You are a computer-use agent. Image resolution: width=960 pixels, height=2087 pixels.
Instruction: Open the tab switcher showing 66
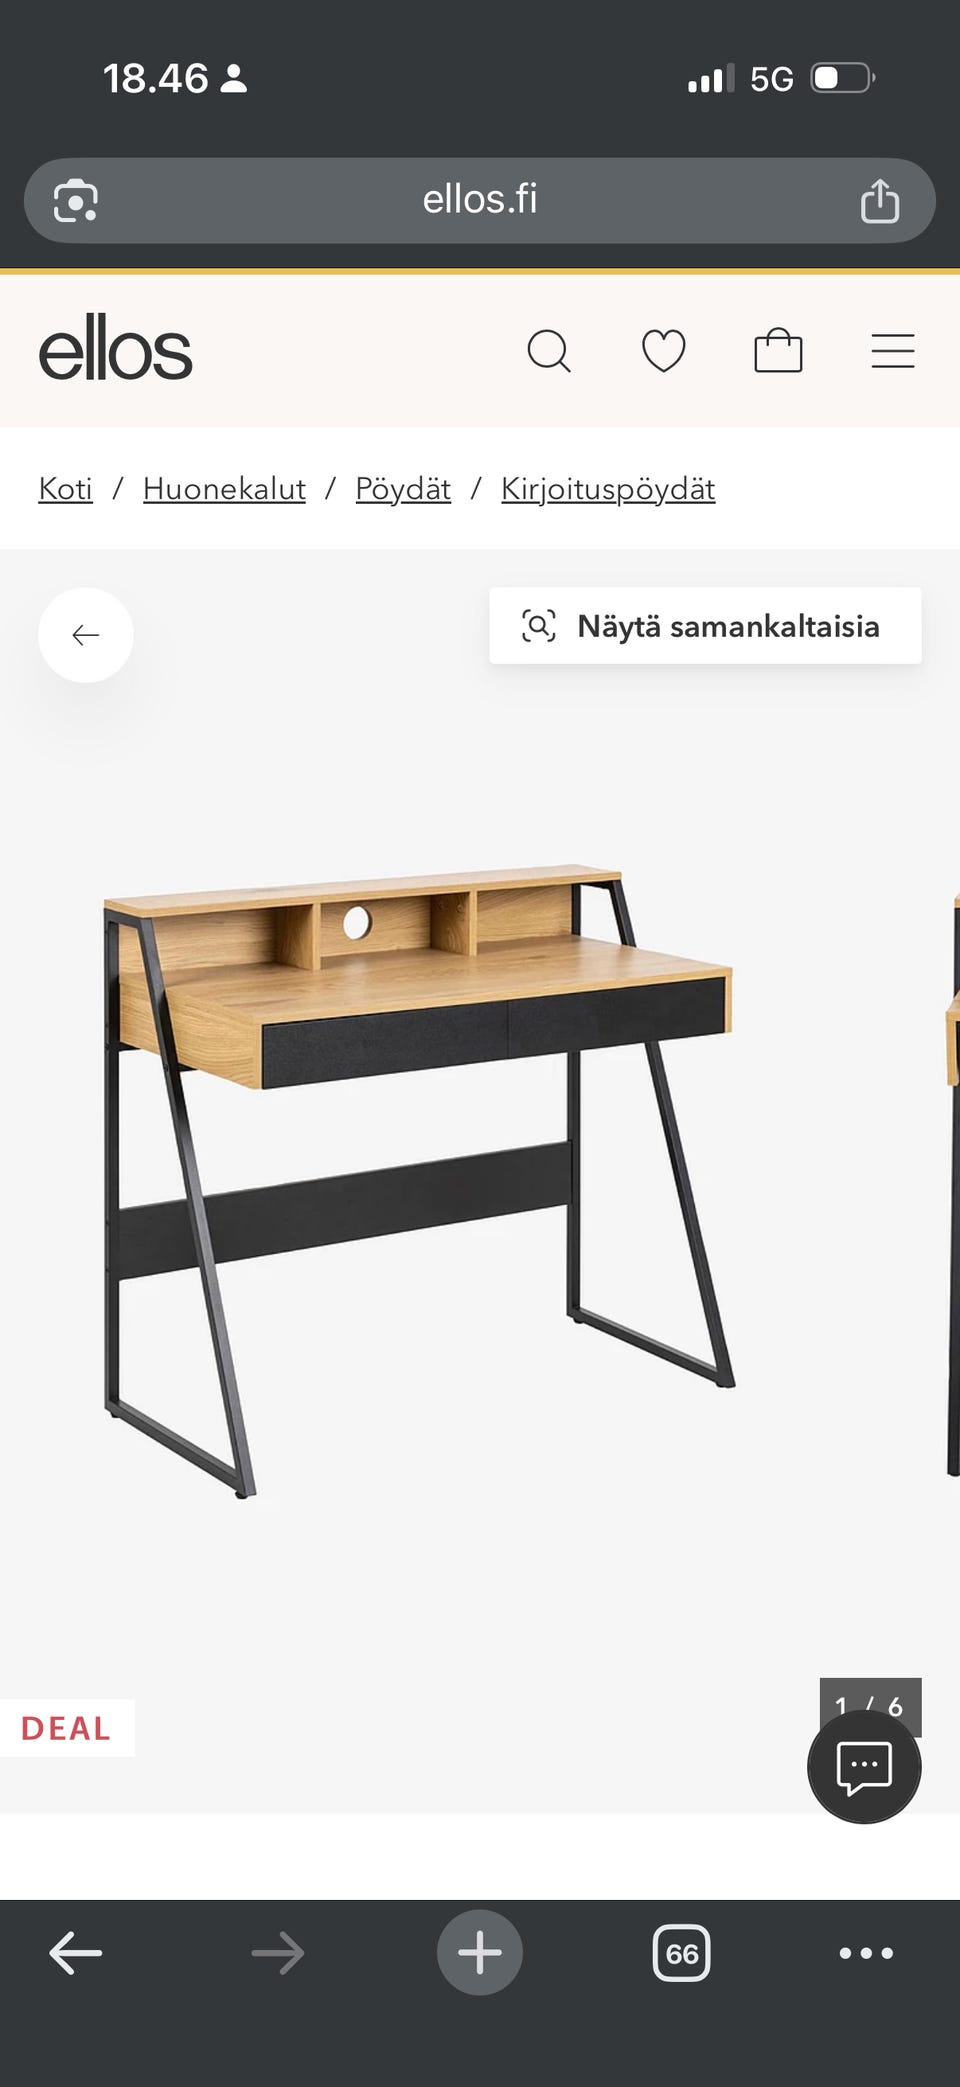point(682,1953)
